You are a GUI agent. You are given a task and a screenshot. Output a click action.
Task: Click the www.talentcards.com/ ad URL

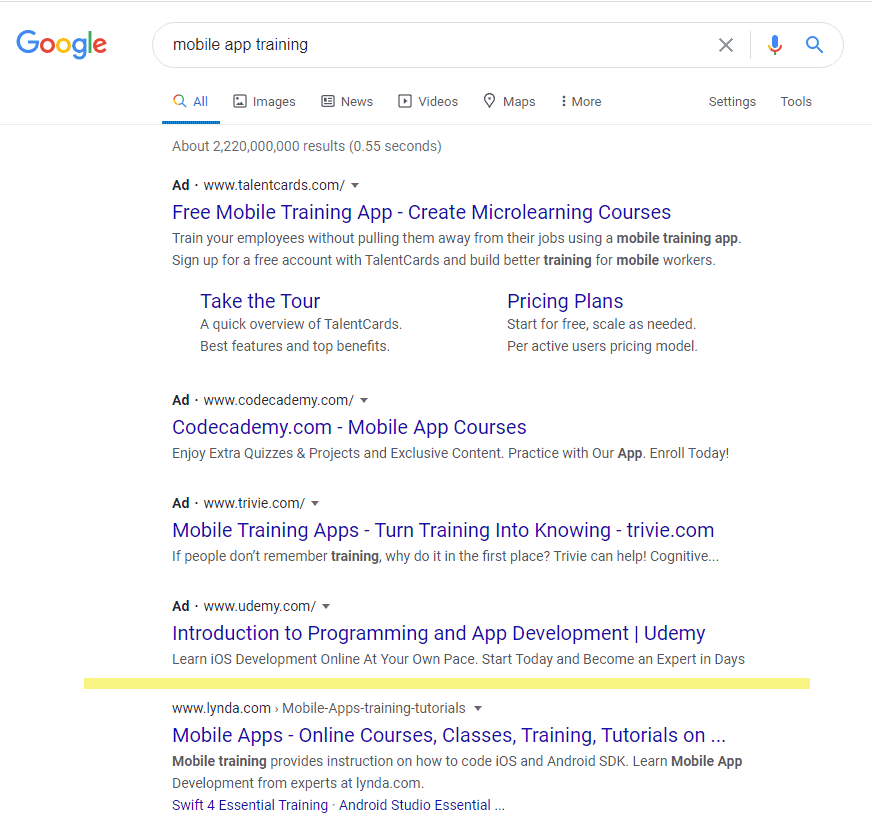point(274,185)
